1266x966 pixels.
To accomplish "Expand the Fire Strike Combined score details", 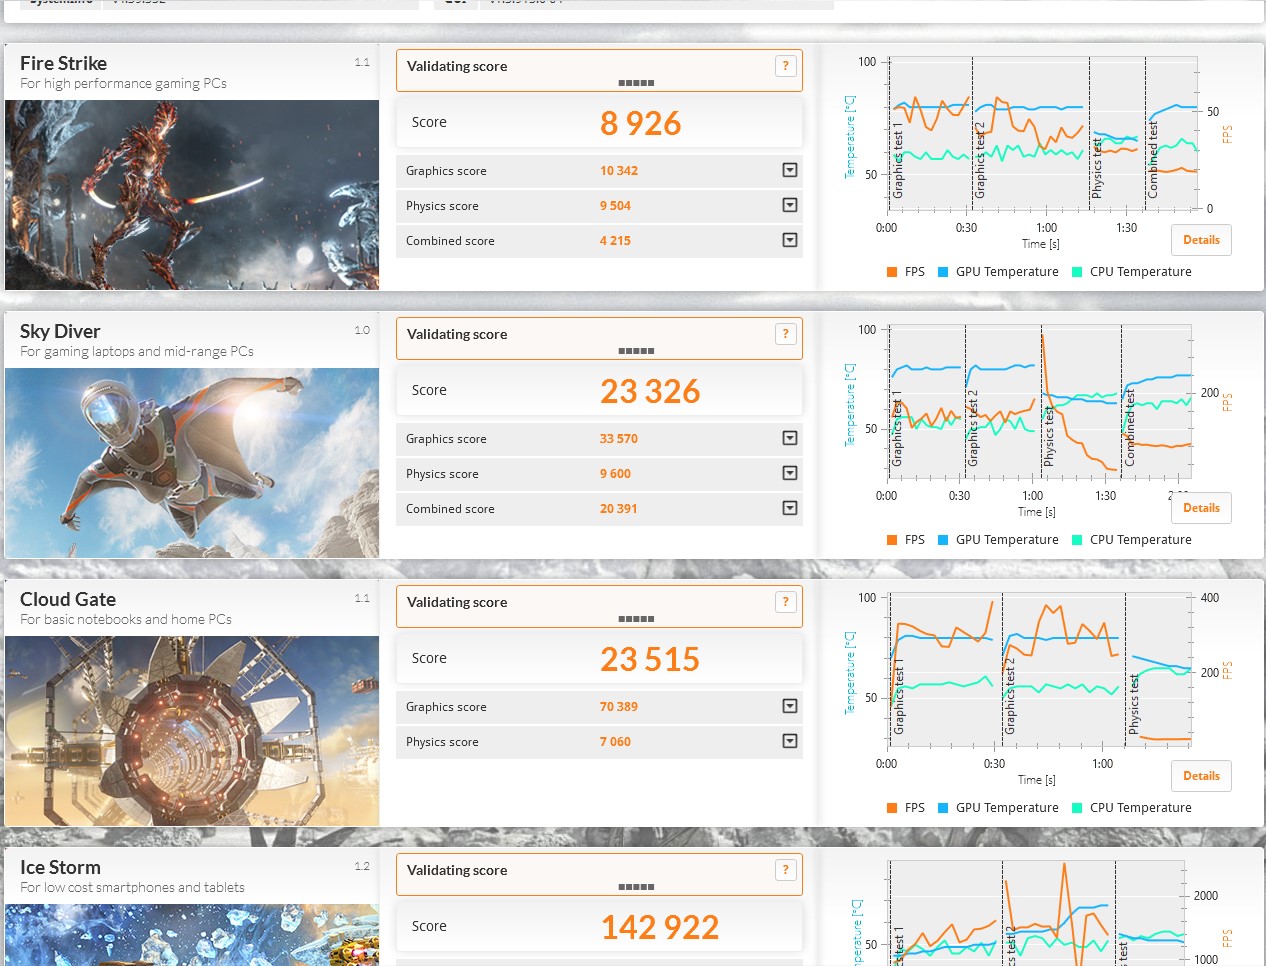I will point(789,241).
